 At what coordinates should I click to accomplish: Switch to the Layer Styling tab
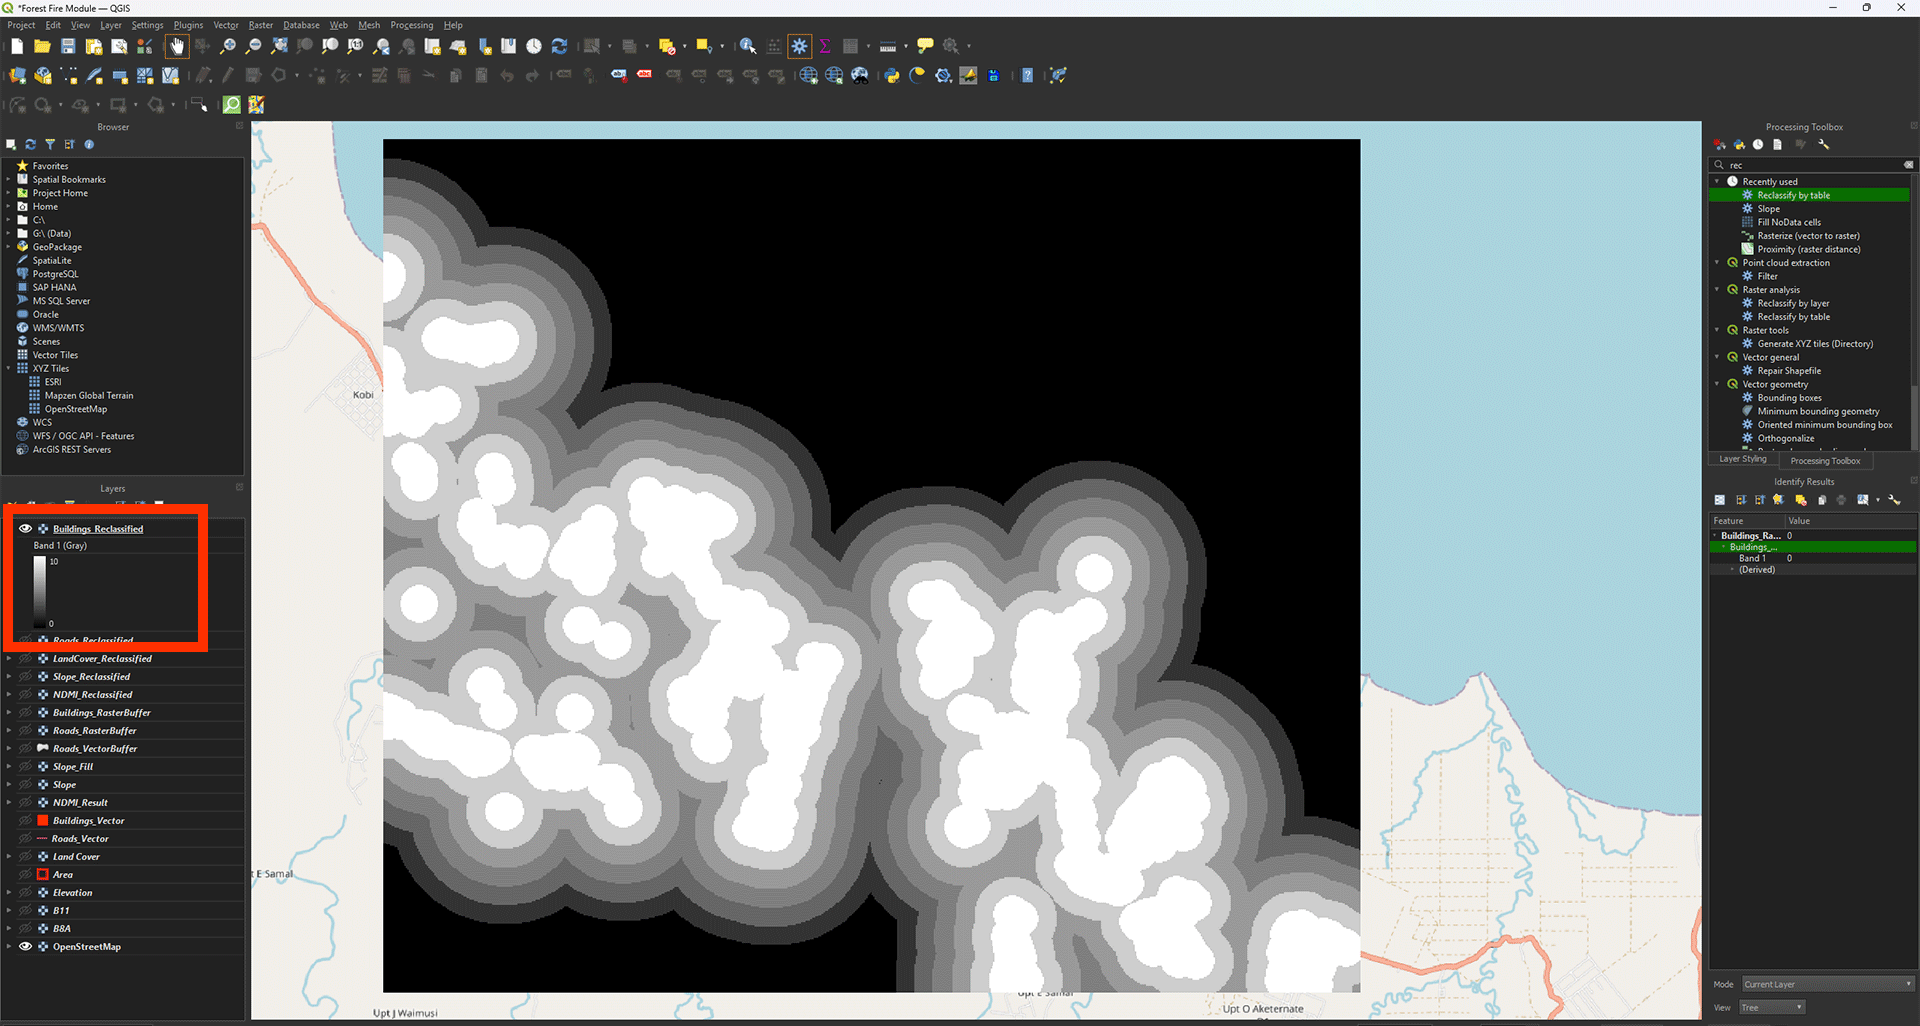tap(1742, 459)
